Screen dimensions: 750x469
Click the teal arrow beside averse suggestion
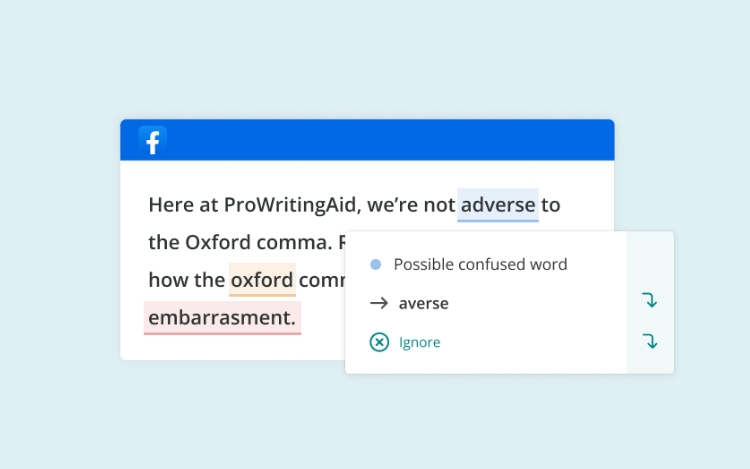(x=650, y=300)
